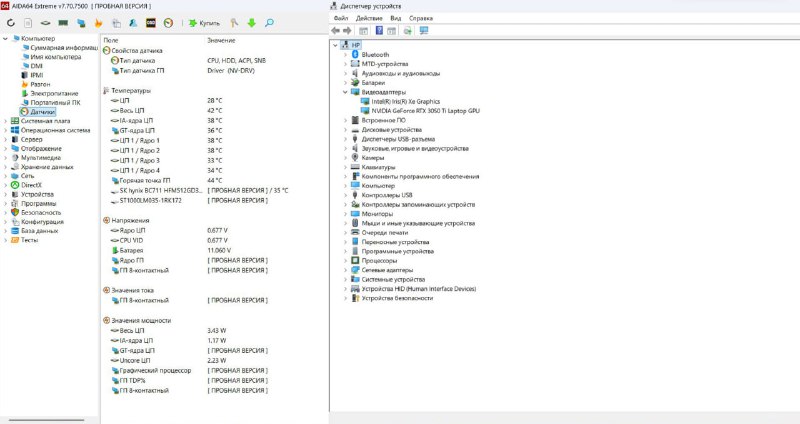The image size is (800, 424).
Task: Open the Электропитание item
Action: (x=54, y=93)
